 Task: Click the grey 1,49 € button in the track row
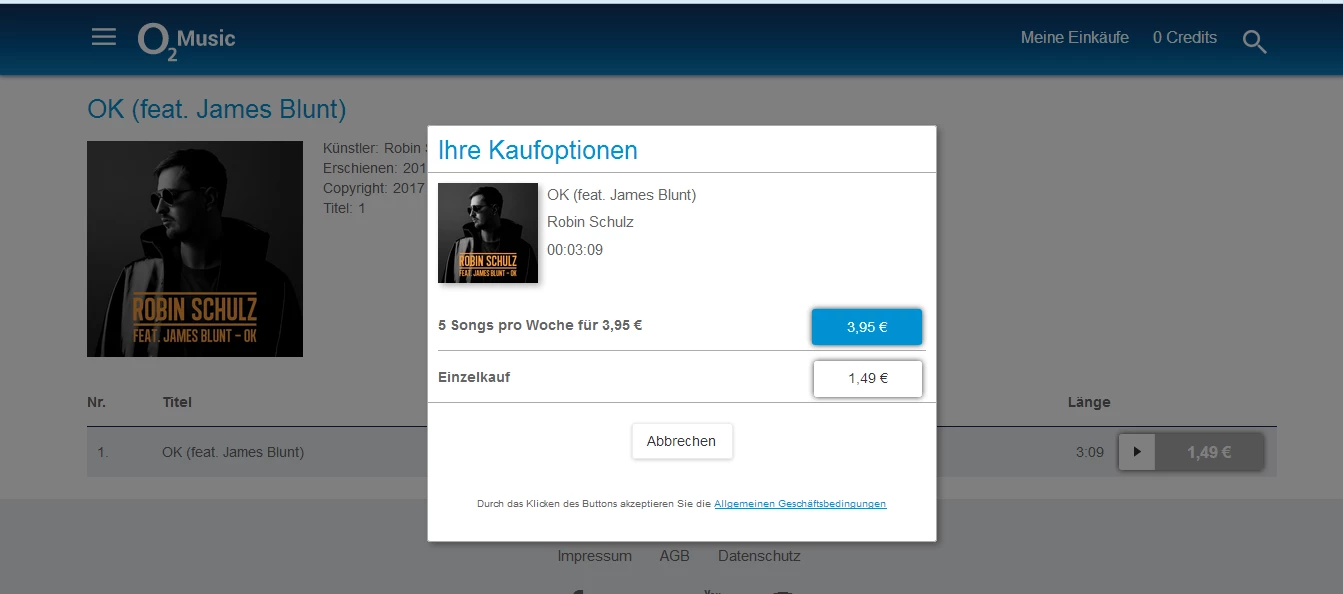click(x=1209, y=452)
